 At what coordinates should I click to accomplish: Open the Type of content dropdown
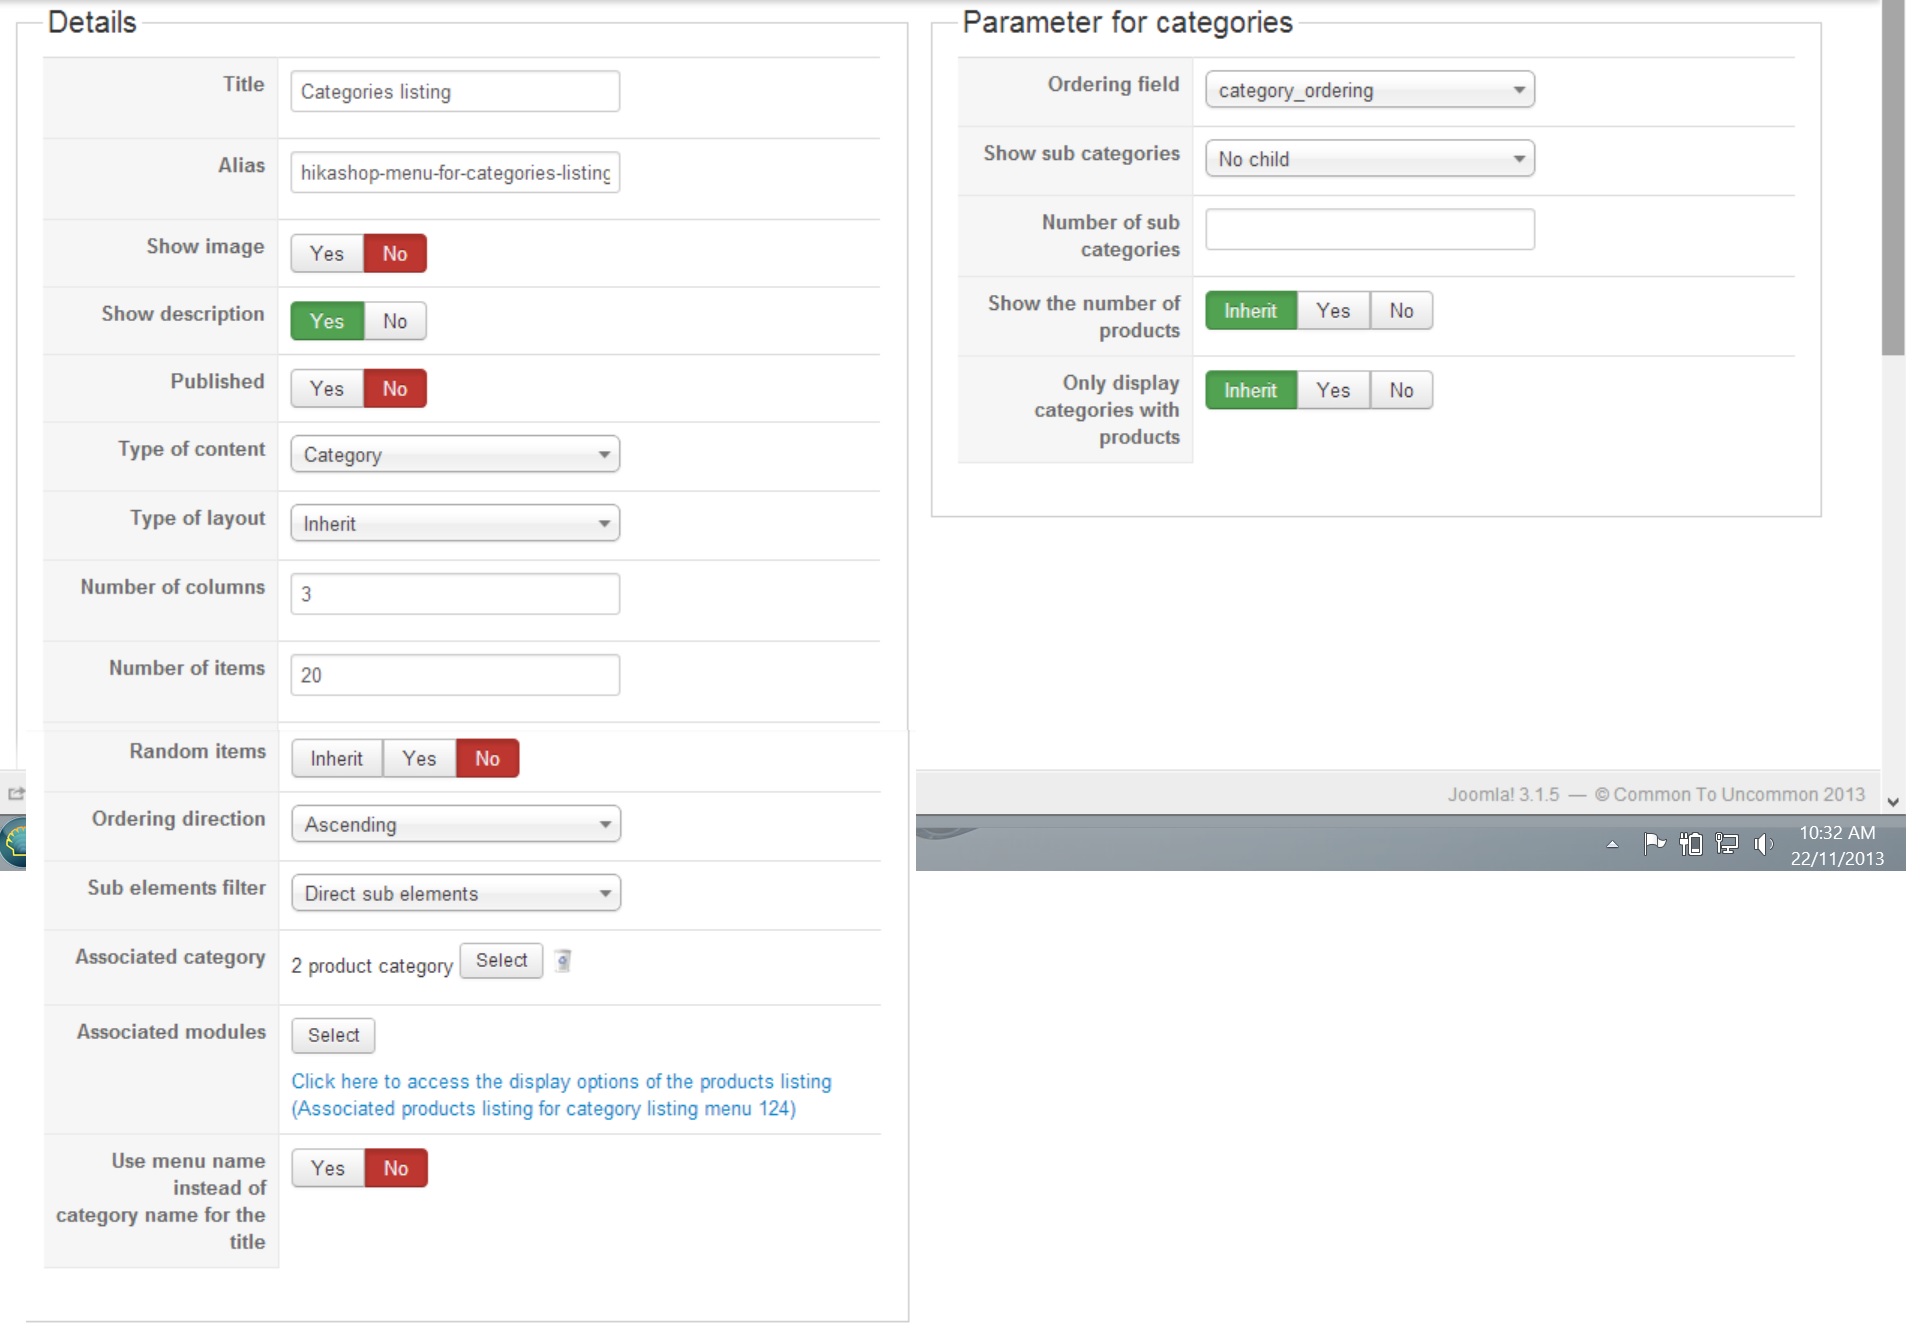[x=455, y=455]
